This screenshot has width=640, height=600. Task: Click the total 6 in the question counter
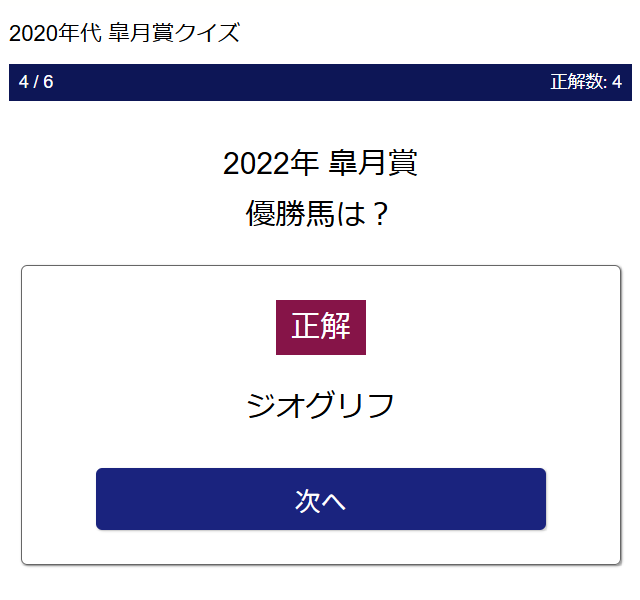click(x=48, y=82)
